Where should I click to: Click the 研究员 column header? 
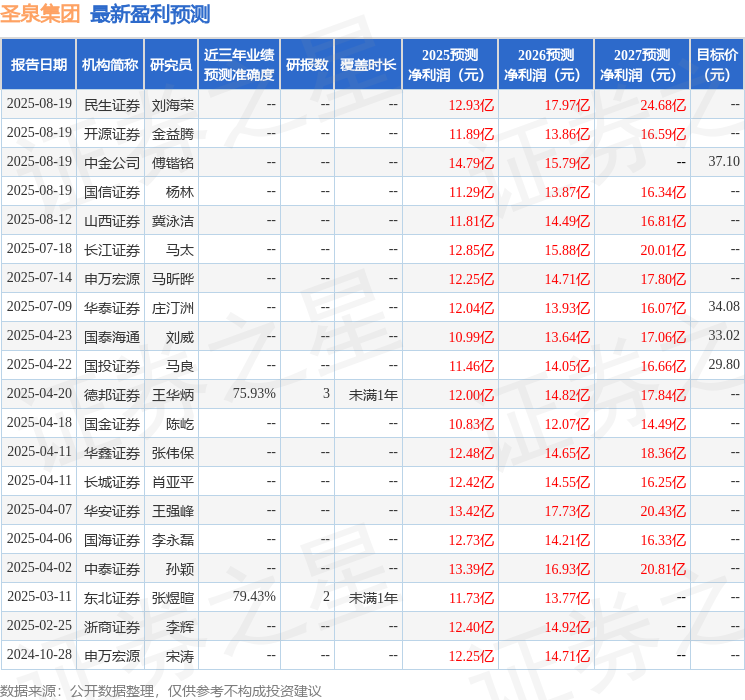pos(171,65)
